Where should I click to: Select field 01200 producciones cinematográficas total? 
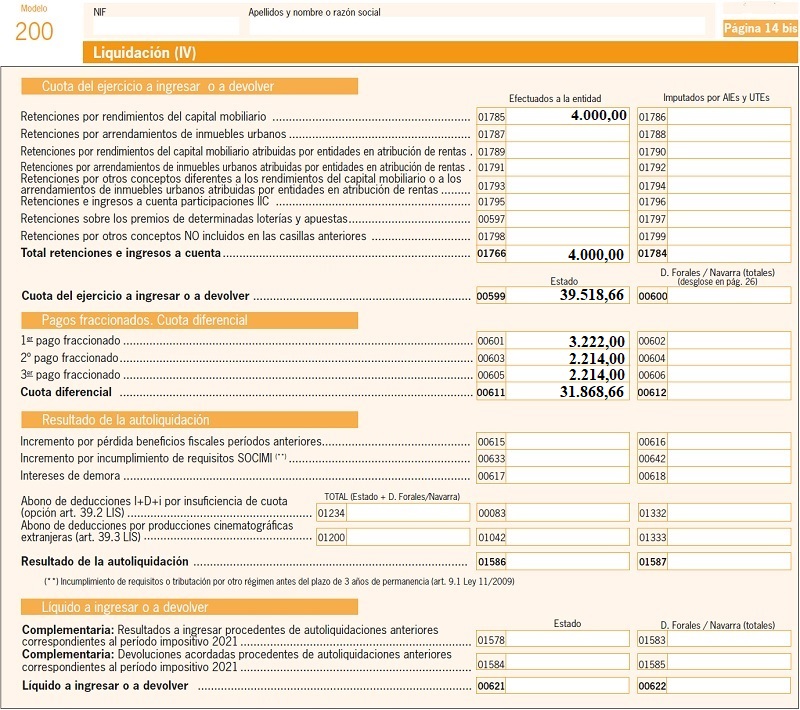tap(408, 537)
